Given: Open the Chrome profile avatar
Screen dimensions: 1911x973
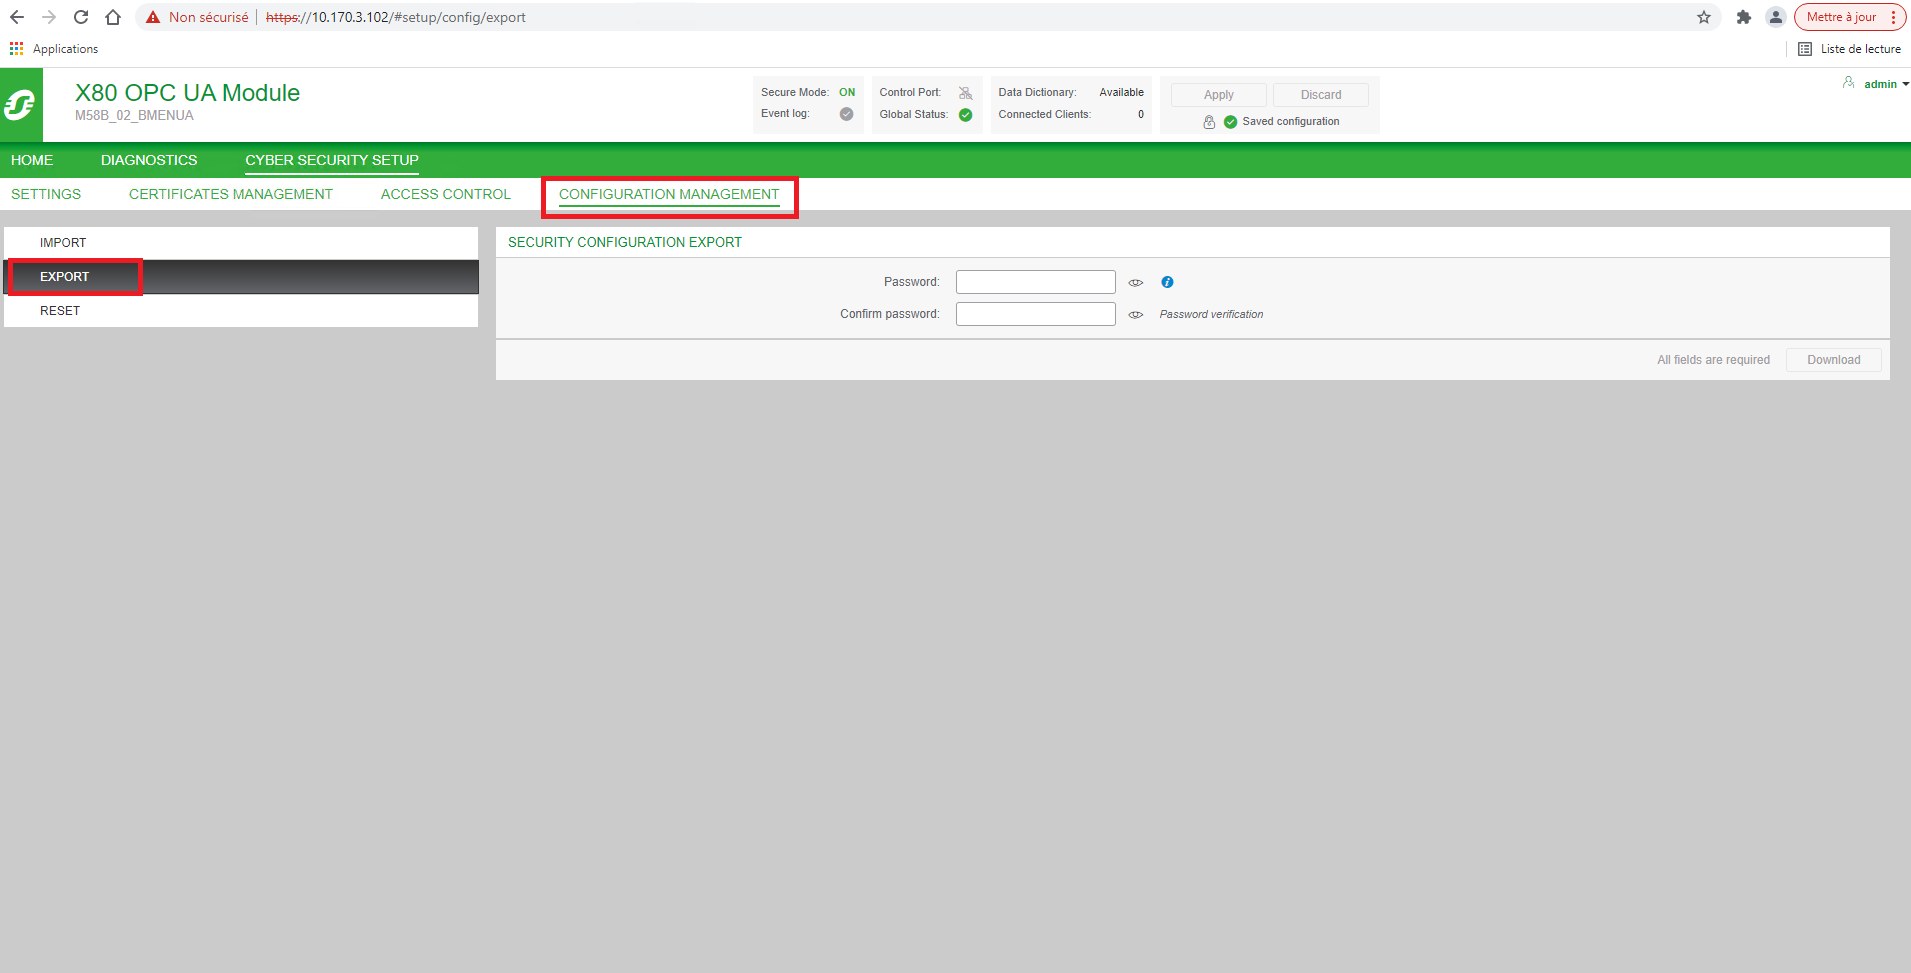Looking at the screenshot, I should coord(1776,17).
